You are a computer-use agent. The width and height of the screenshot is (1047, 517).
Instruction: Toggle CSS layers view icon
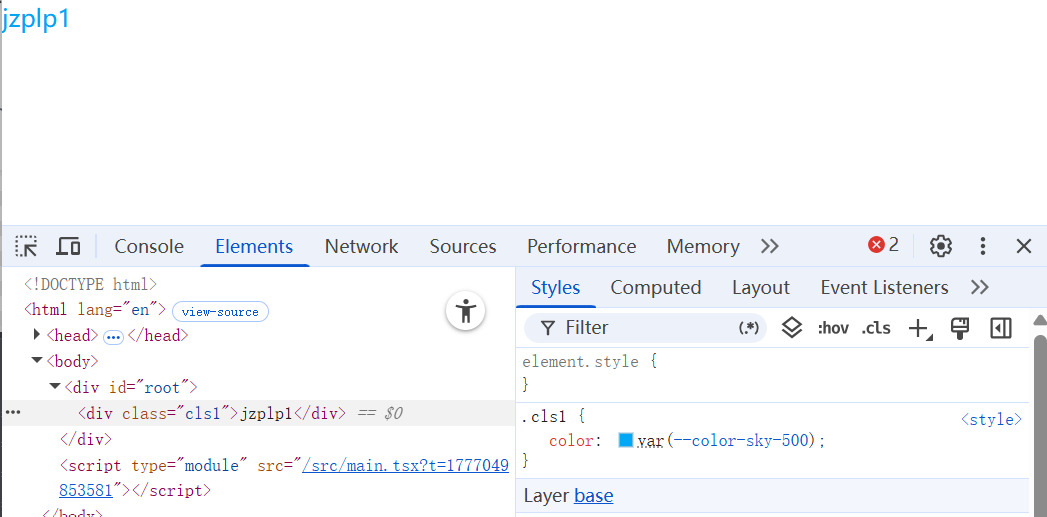pos(791,328)
